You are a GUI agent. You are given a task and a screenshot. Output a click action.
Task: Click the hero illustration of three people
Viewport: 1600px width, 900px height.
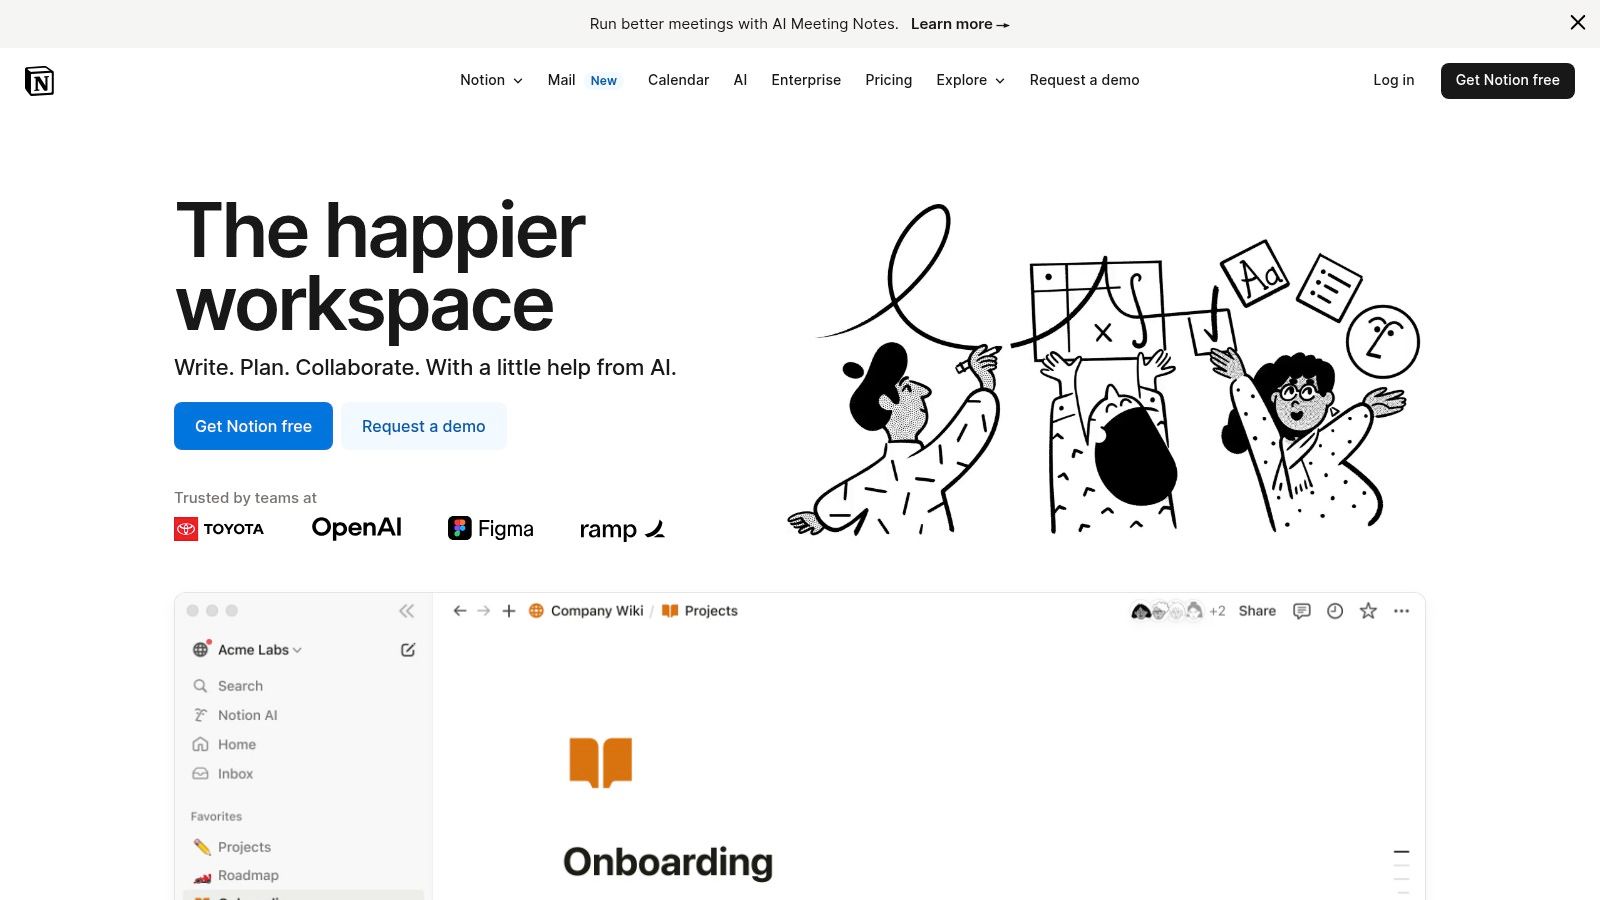[x=1104, y=370]
